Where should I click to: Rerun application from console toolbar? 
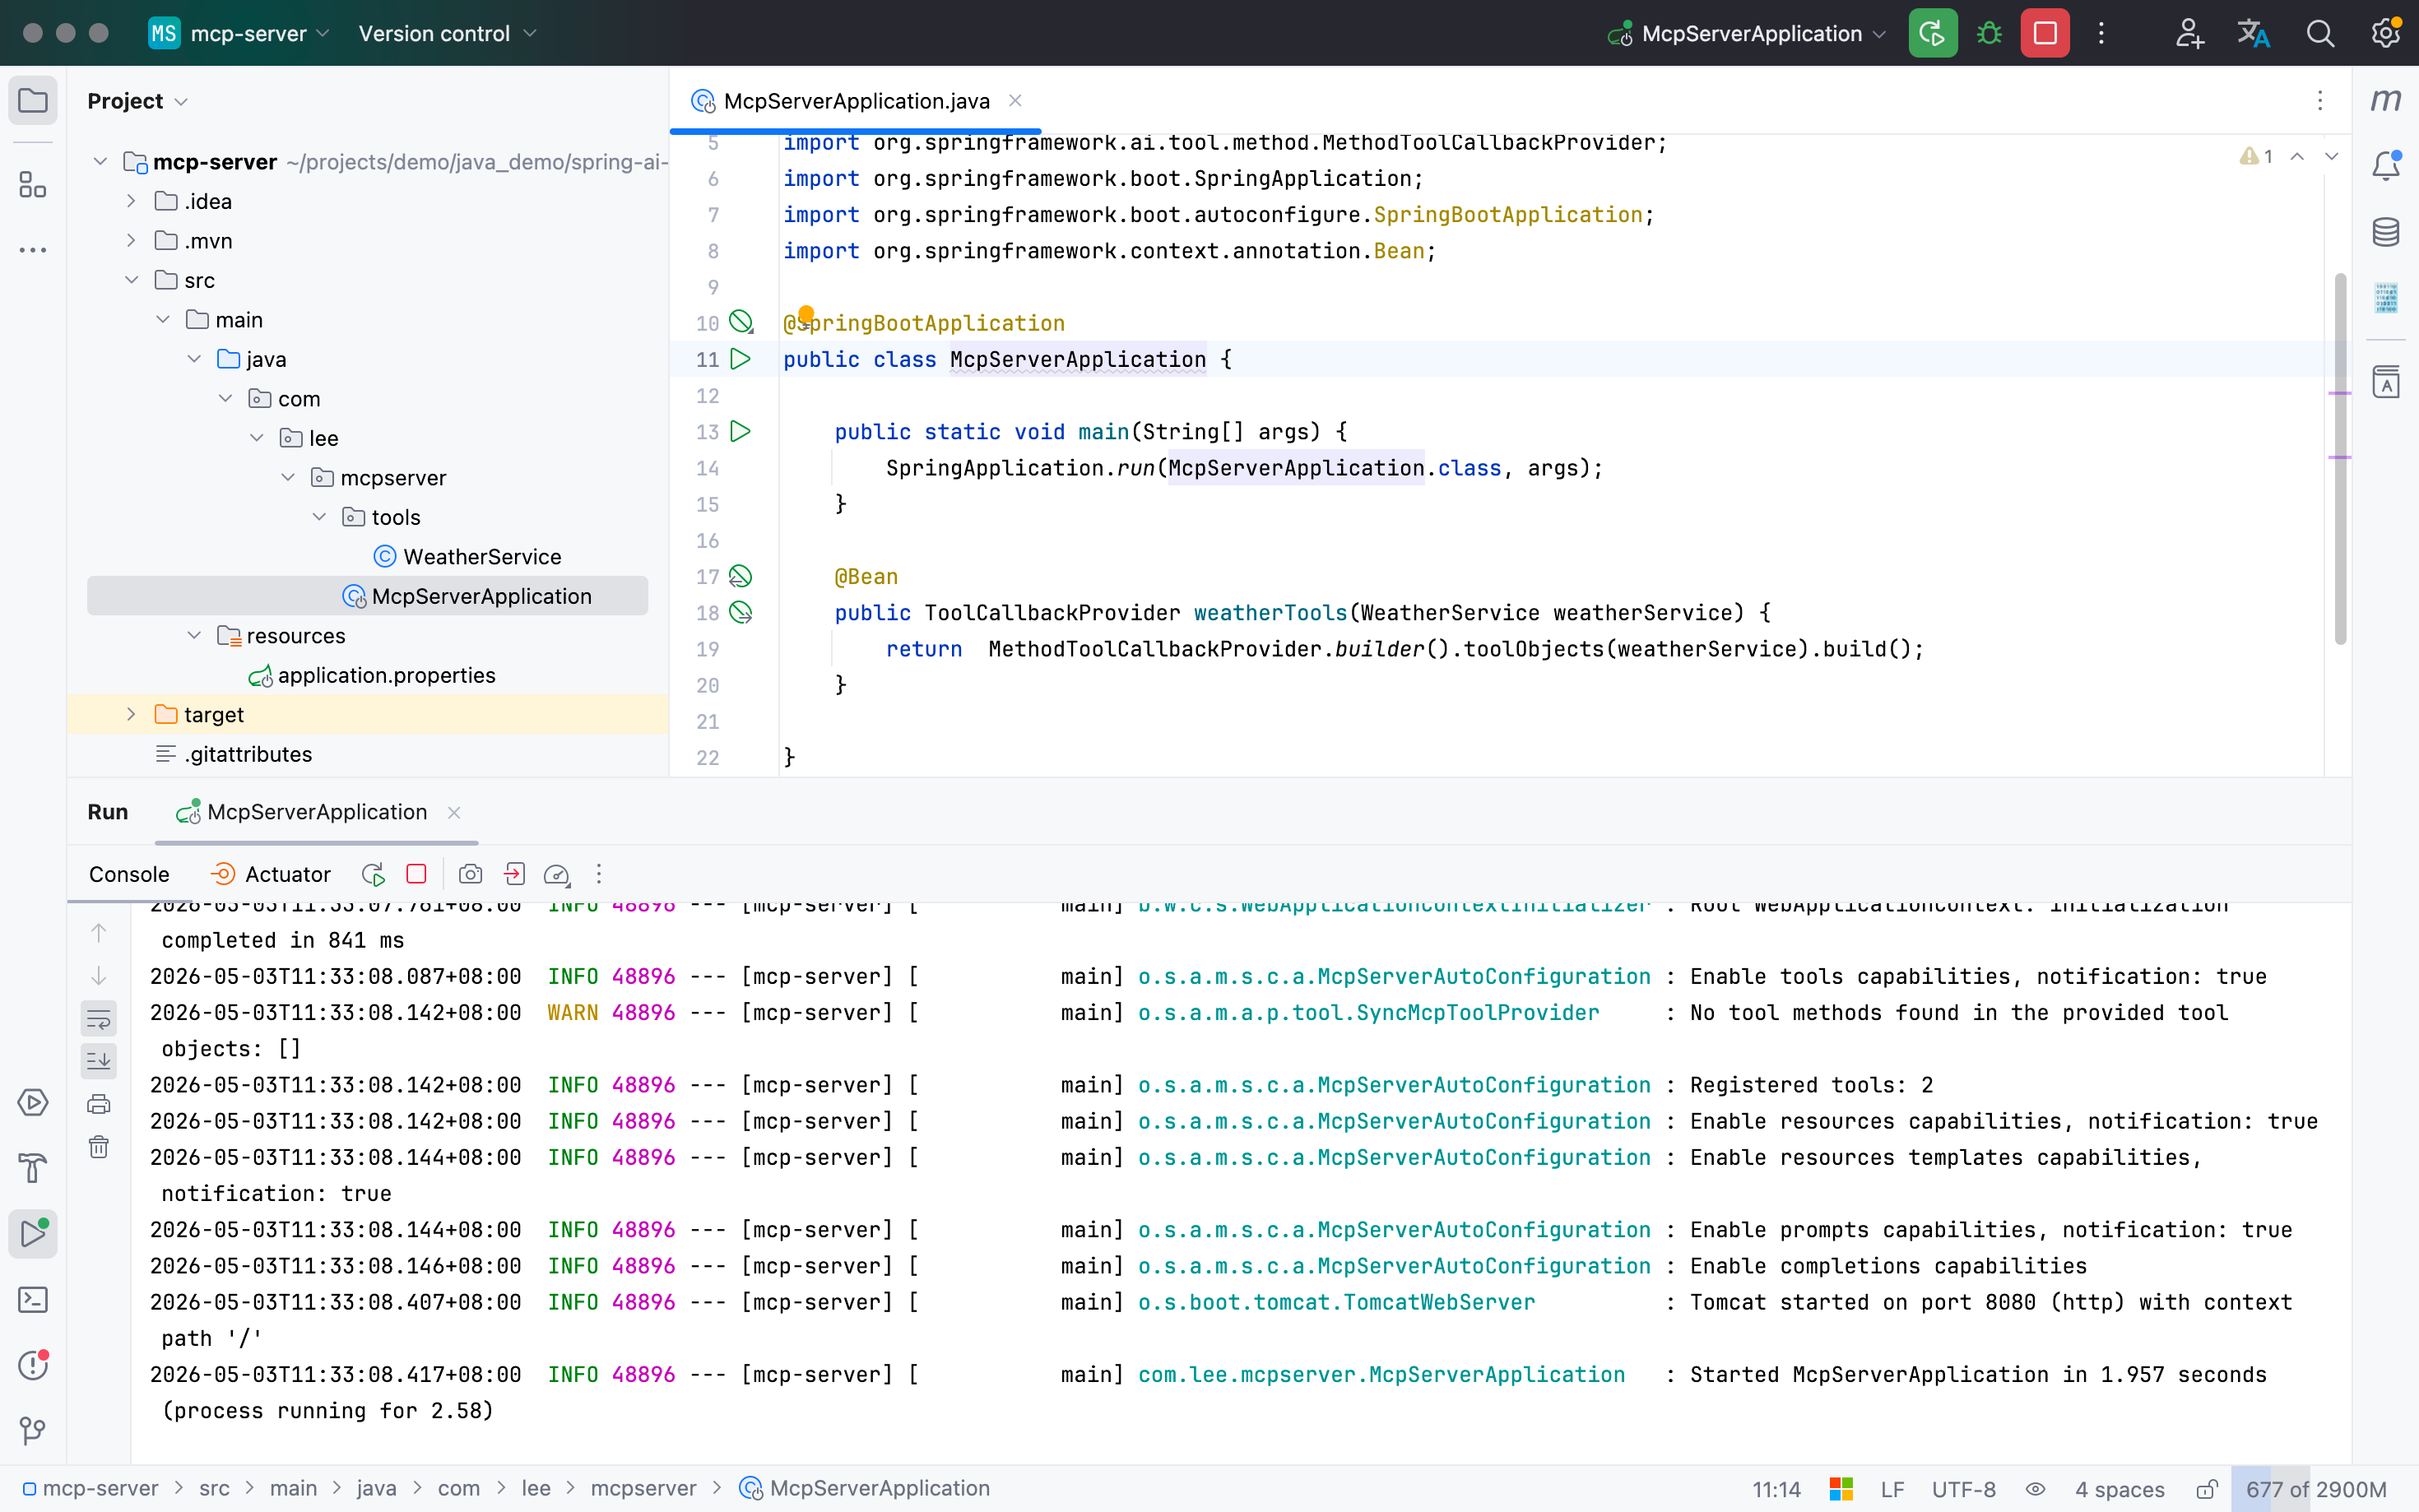373,874
